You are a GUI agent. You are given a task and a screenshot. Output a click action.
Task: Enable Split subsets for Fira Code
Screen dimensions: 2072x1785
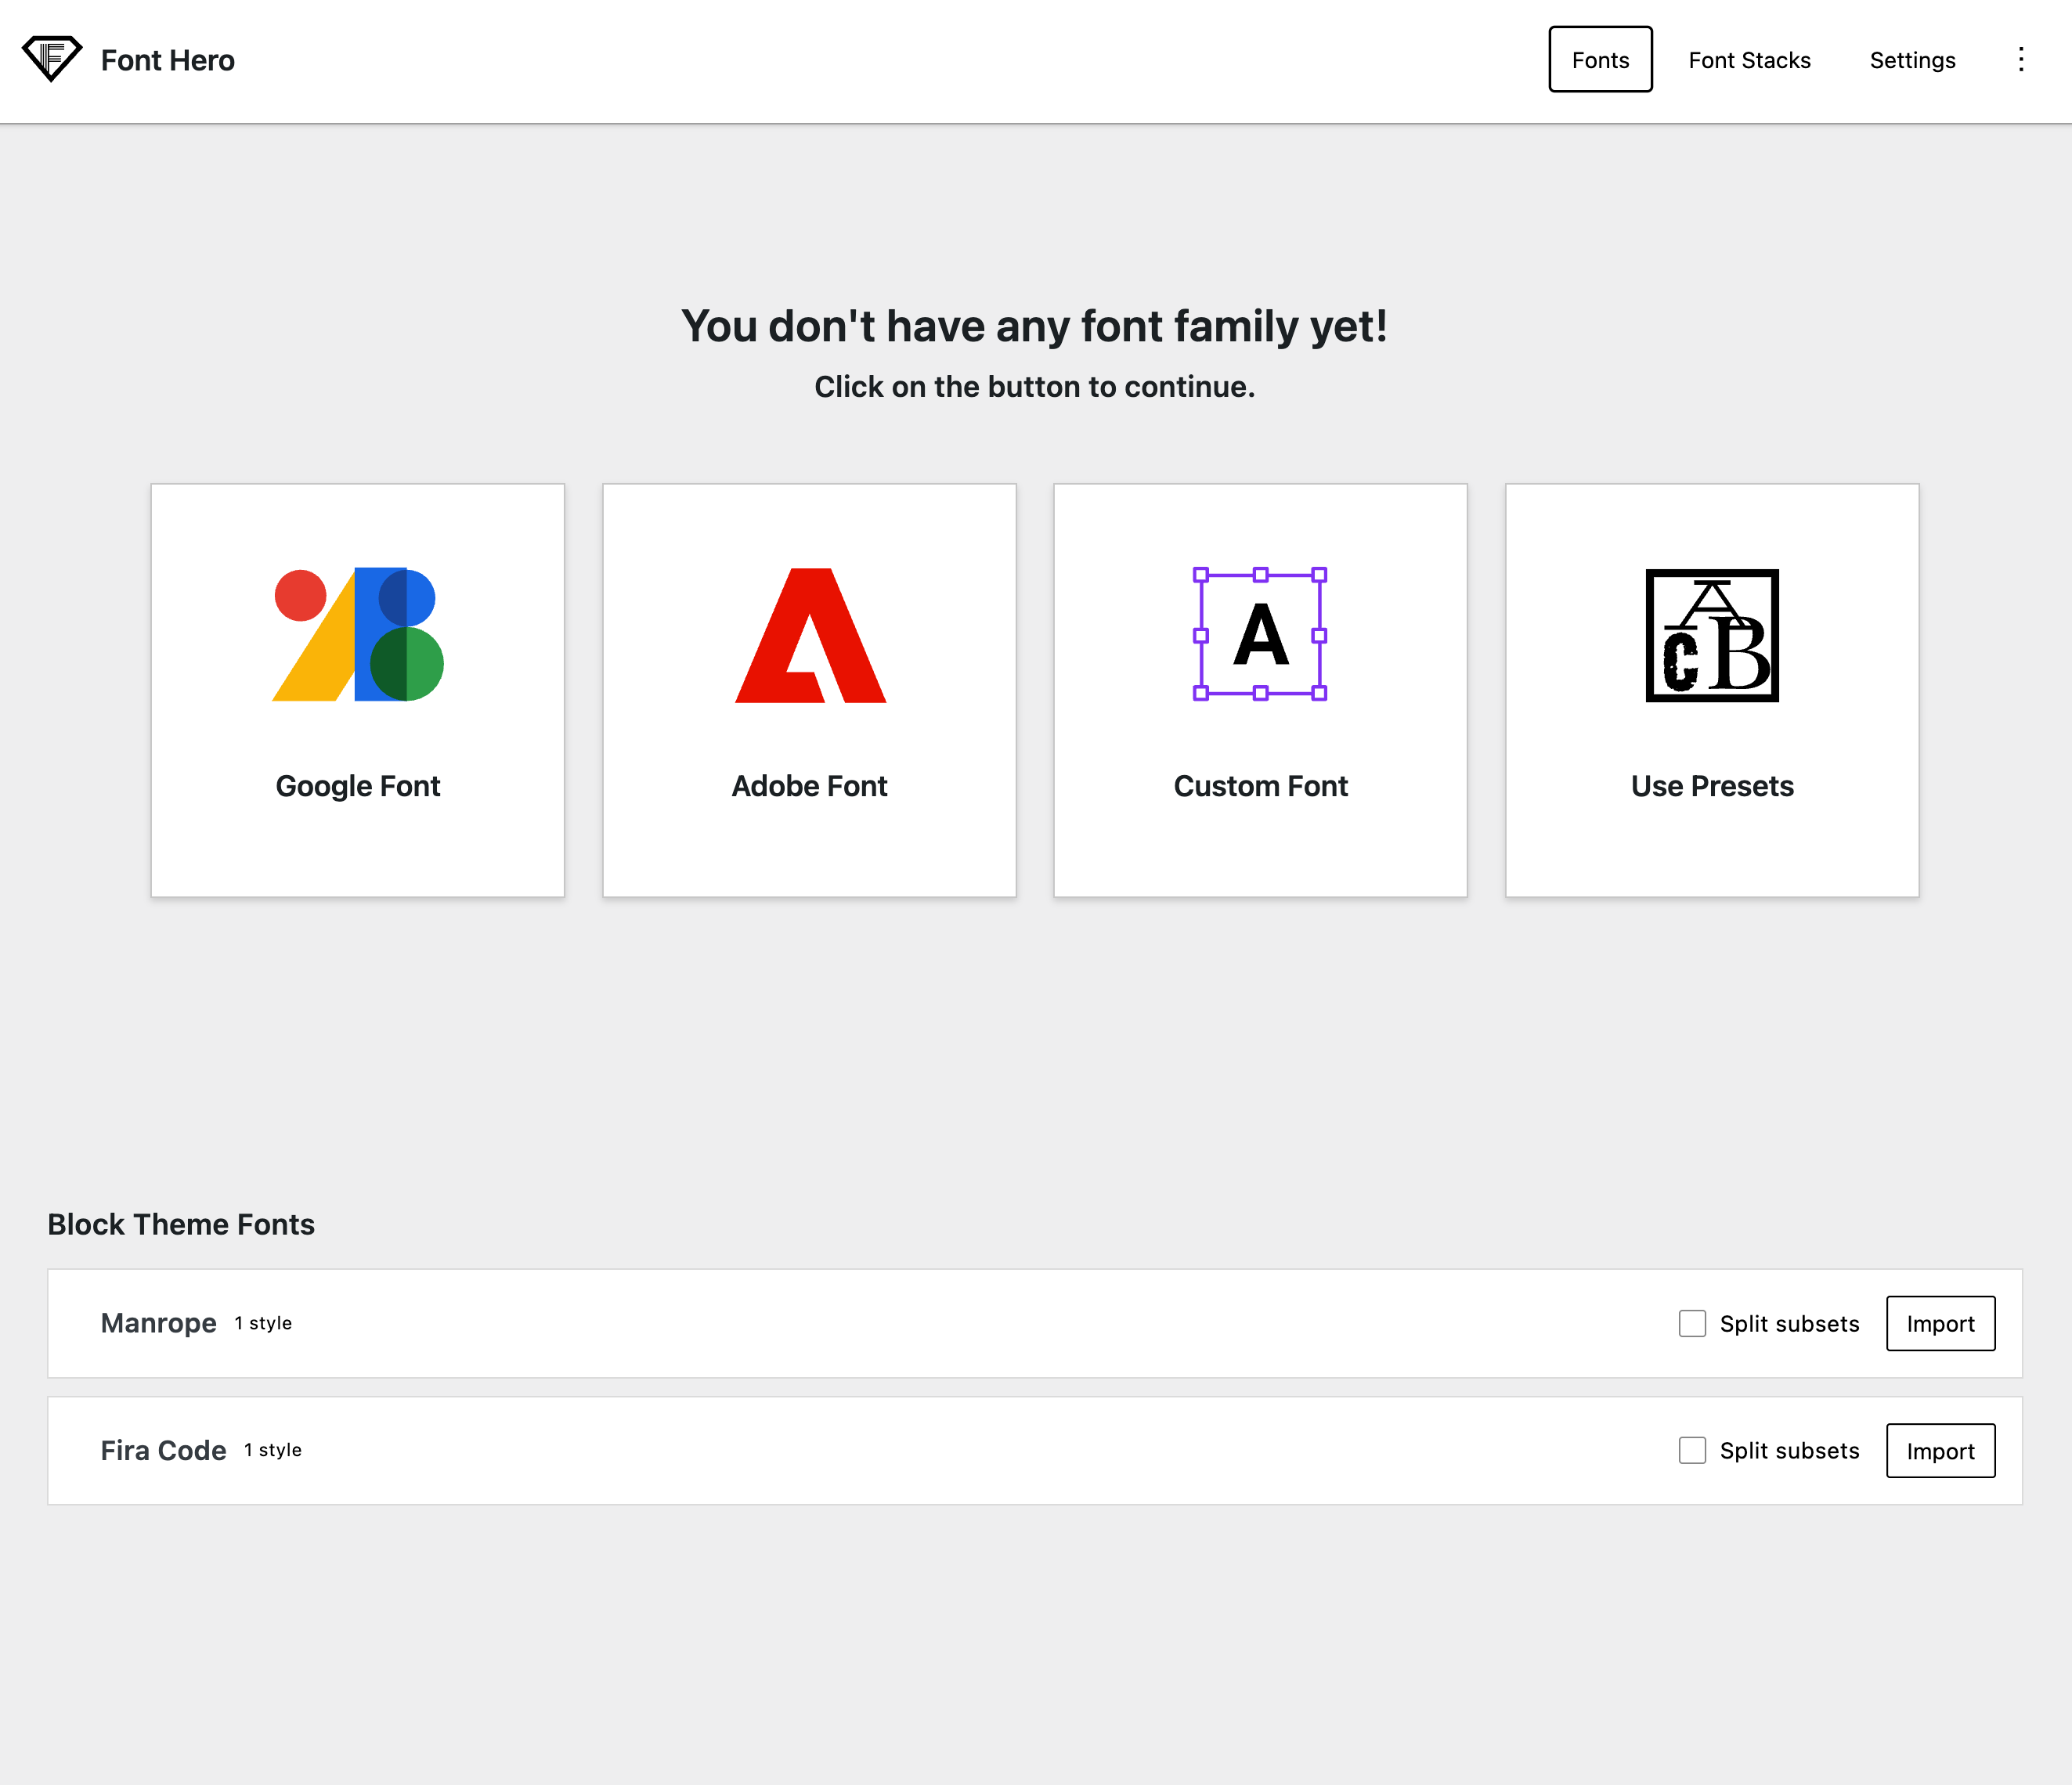(1692, 1450)
